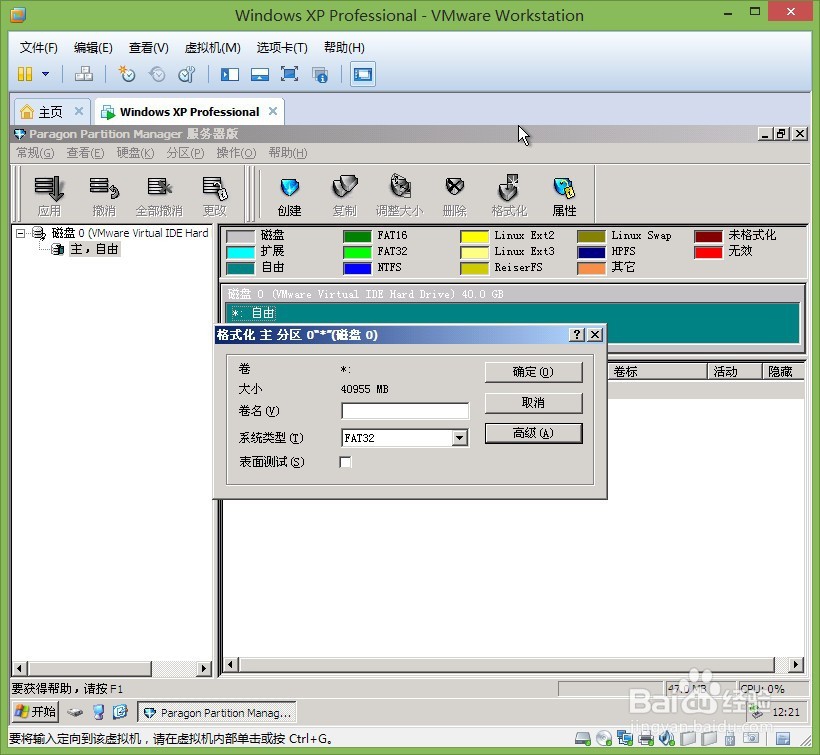The image size is (820, 755).
Task: Click into the 卷名(V) input field
Action: pyautogui.click(x=405, y=411)
